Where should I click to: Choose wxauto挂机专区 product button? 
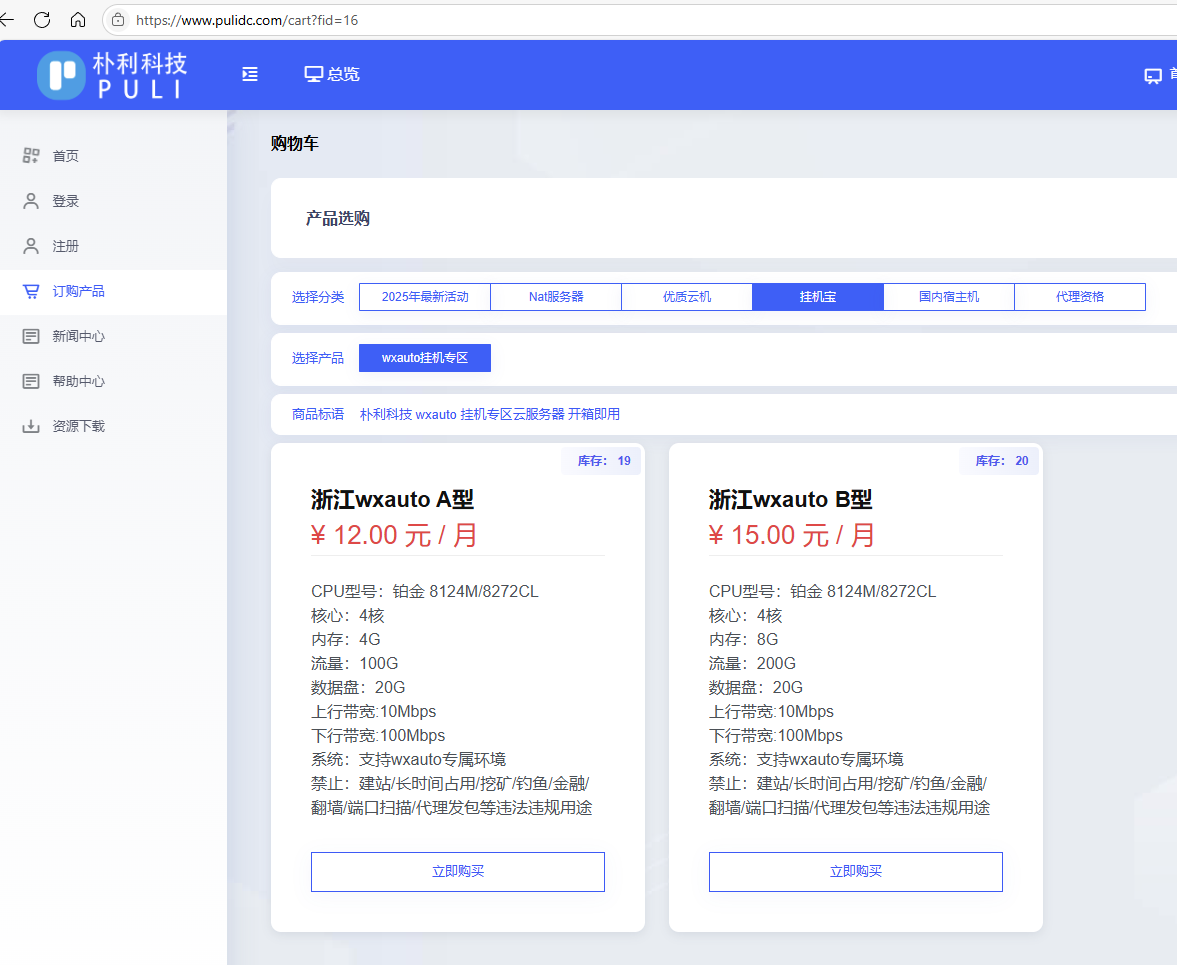[425, 358]
